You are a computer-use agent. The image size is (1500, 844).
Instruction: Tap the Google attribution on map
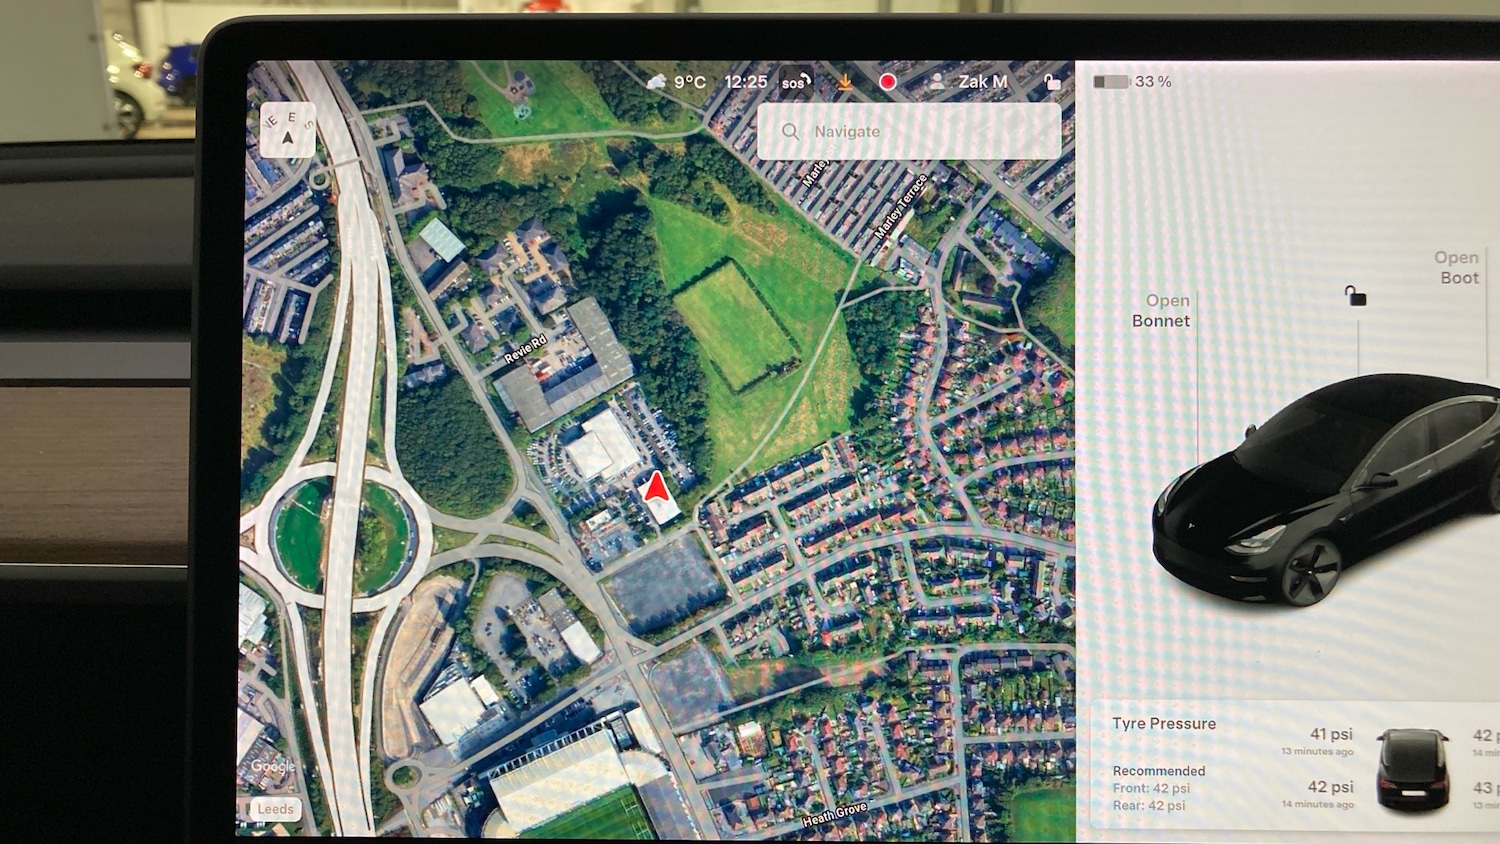pos(272,766)
